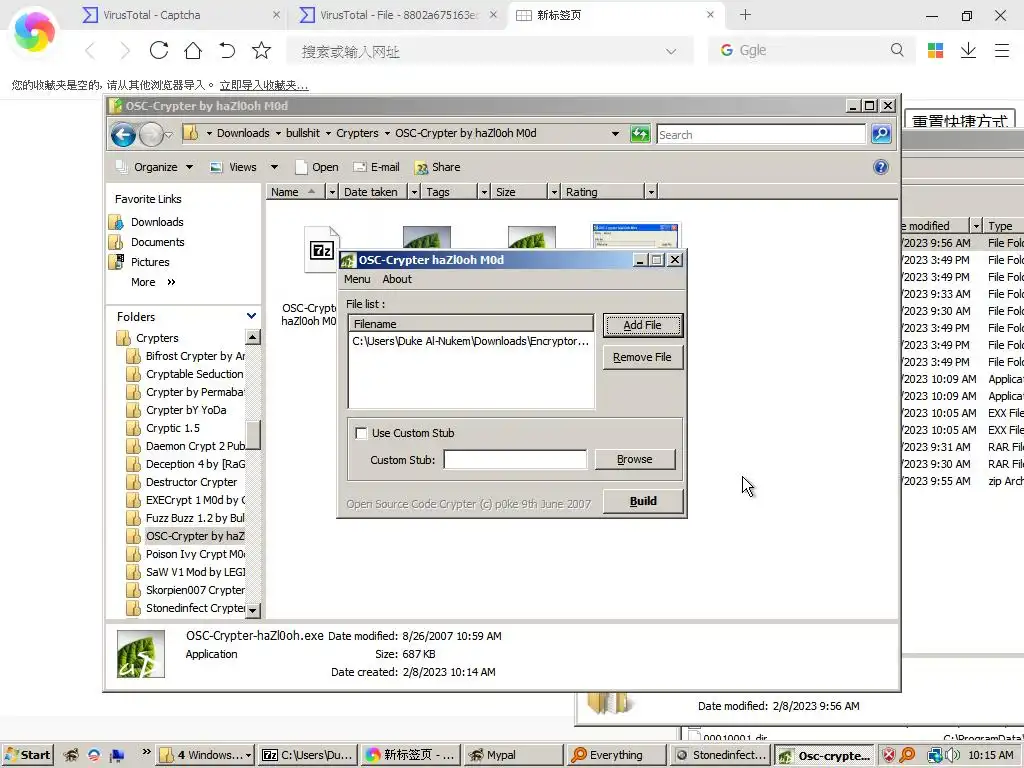Expand More favorite links
Image resolution: width=1024 pixels, height=768 pixels.
153,282
